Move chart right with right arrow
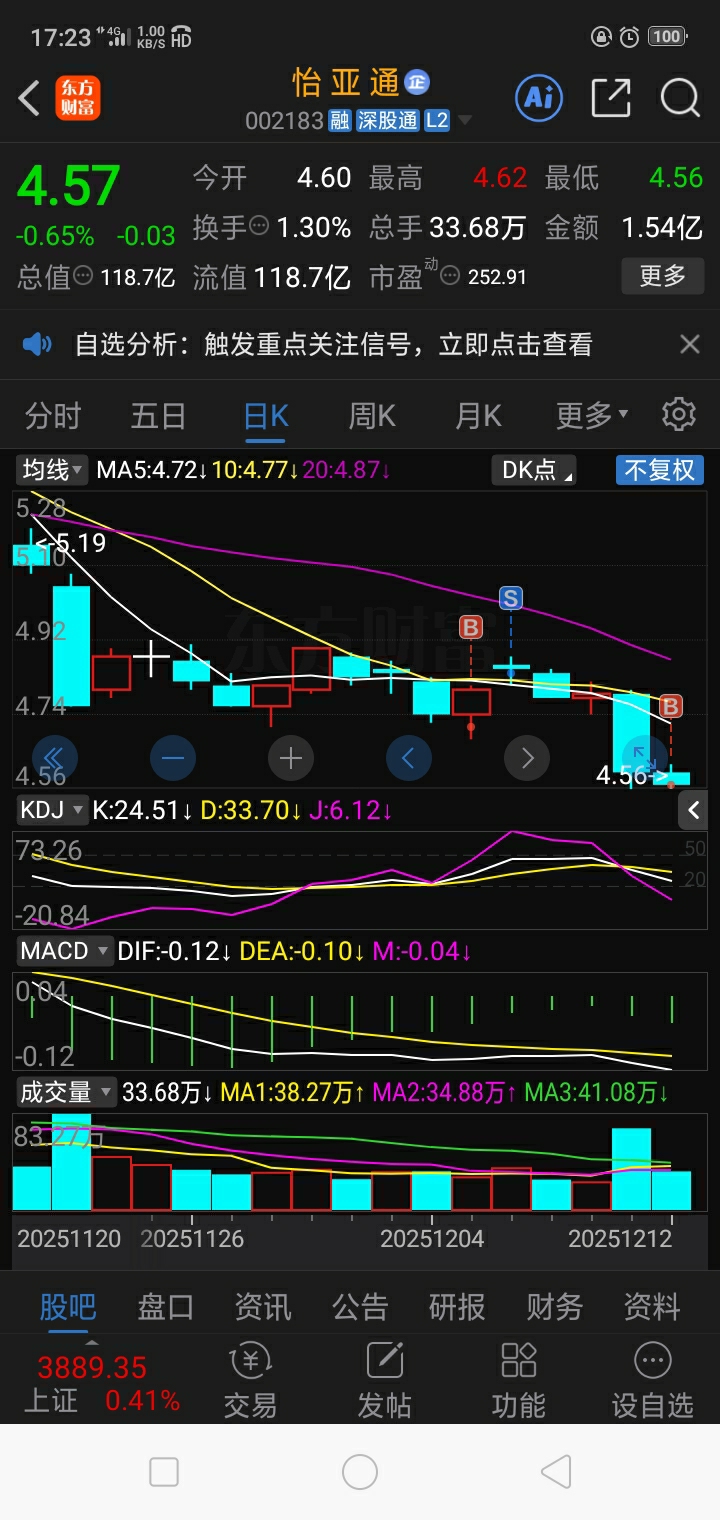The height and width of the screenshot is (1520, 720). pos(527,758)
